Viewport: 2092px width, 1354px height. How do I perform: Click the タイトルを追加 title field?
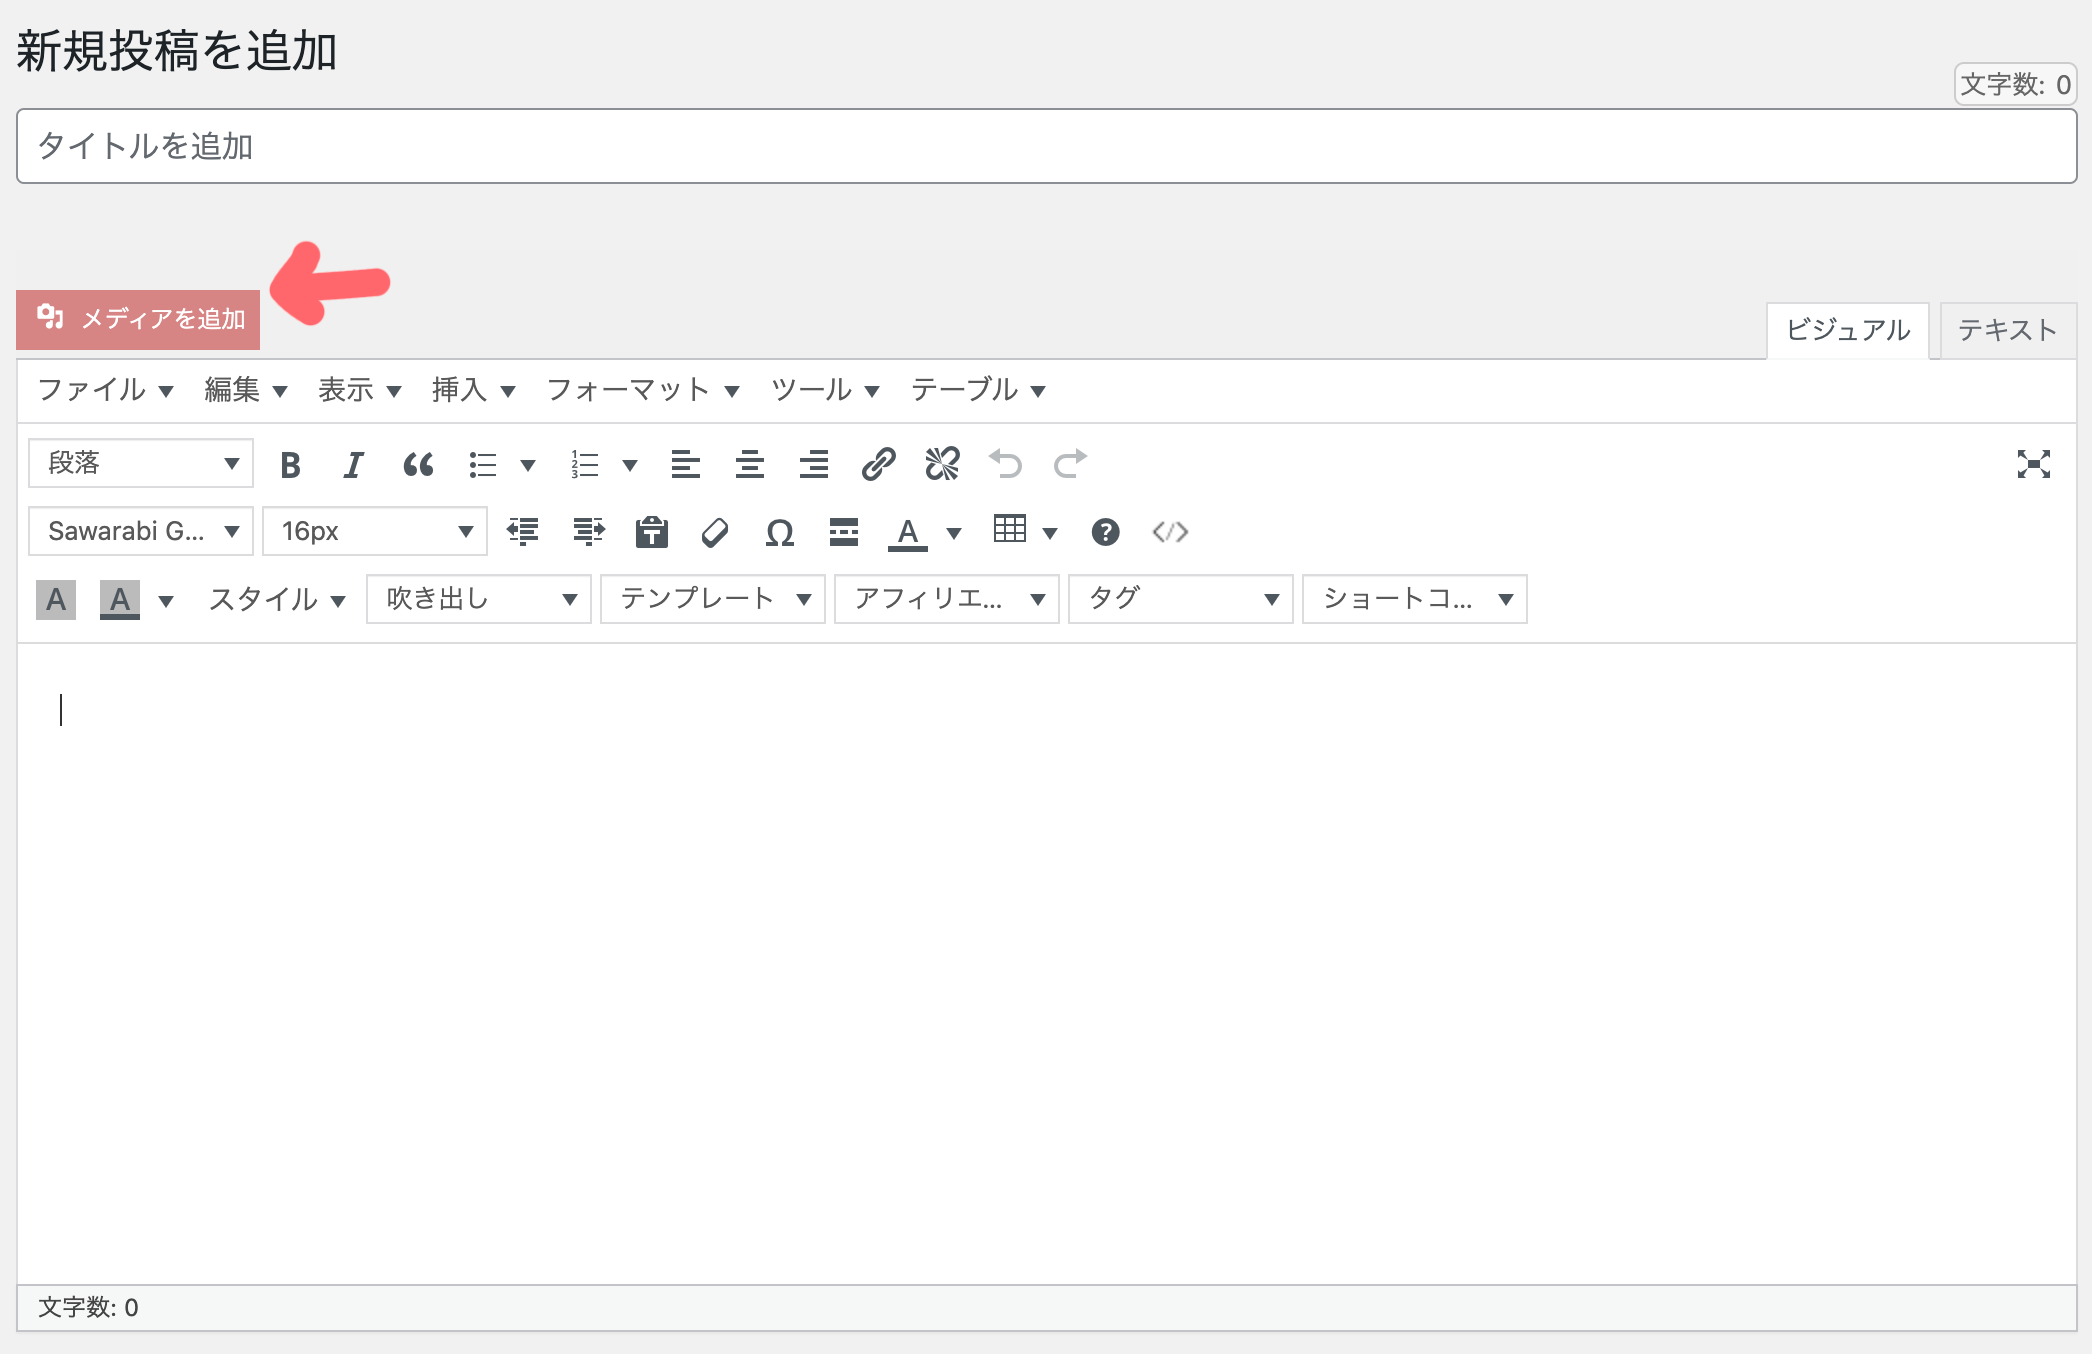tap(1046, 147)
